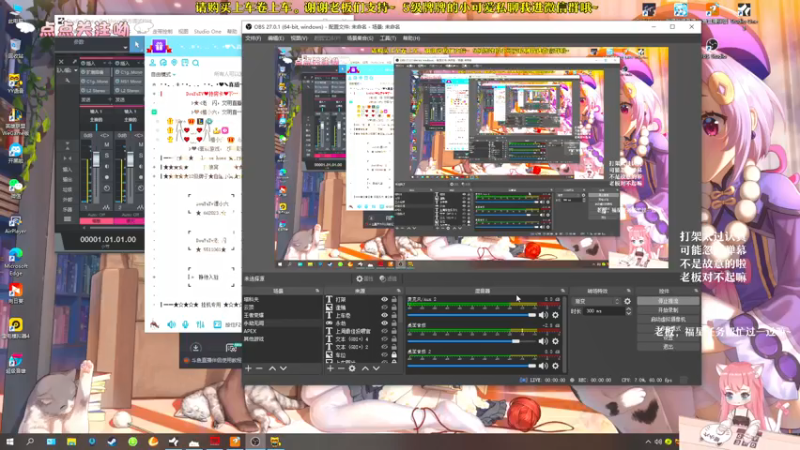800x450 pixels.
Task: Click first mixer channel volume slider
Action: (471, 315)
